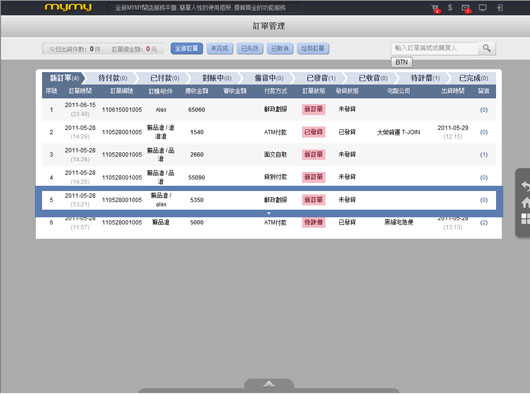The image size is (530, 394).
Task: Switch to the 已完成(0) stage tab
Action: (x=473, y=78)
